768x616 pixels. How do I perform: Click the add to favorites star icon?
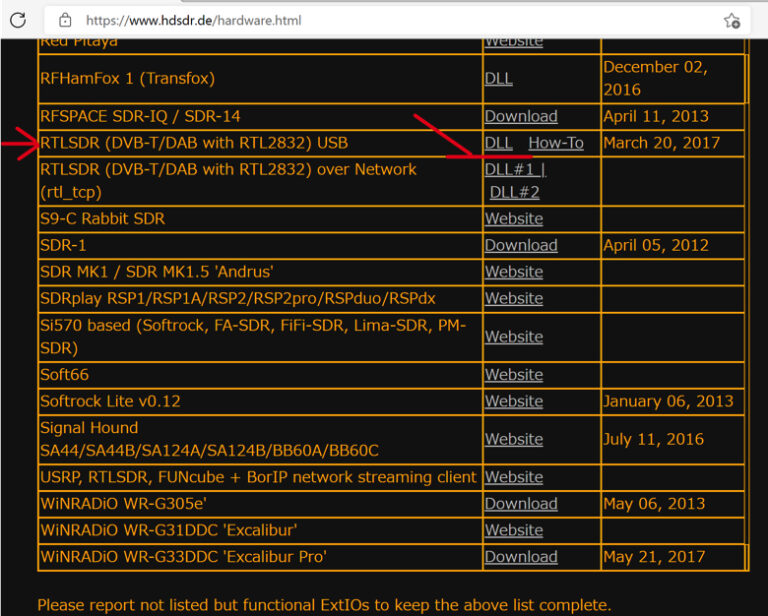pyautogui.click(x=731, y=20)
